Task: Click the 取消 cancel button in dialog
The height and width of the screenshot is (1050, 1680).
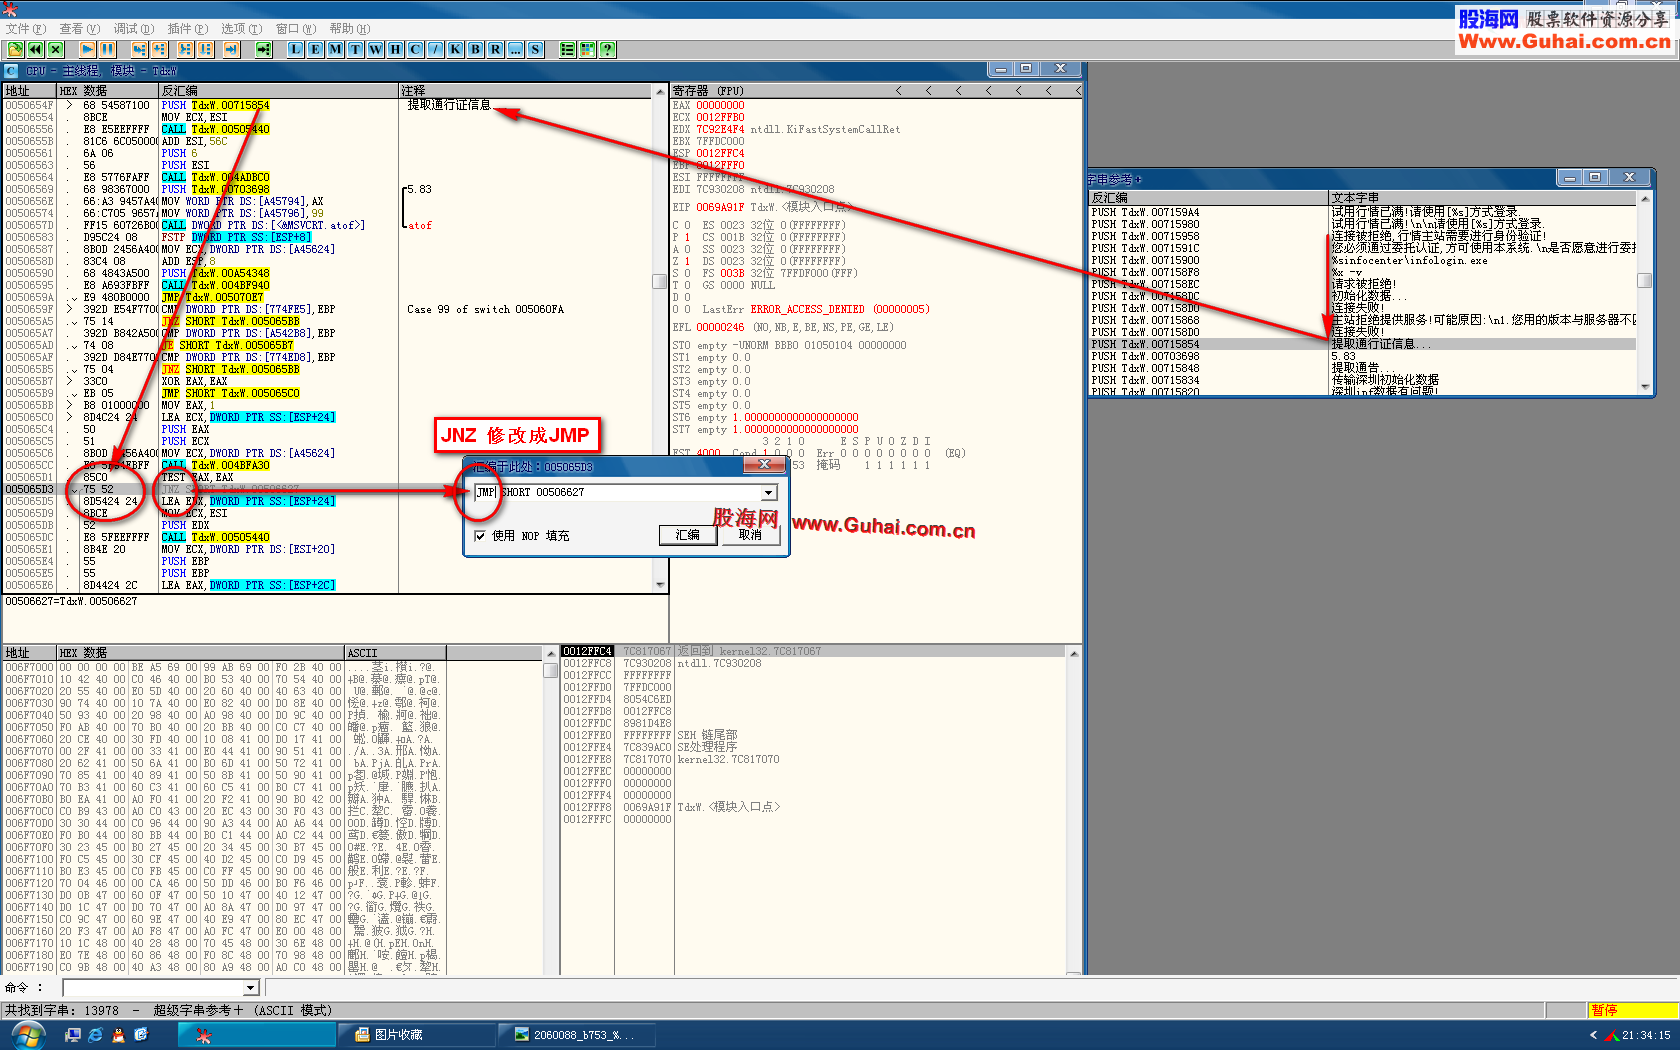Action: pos(750,535)
